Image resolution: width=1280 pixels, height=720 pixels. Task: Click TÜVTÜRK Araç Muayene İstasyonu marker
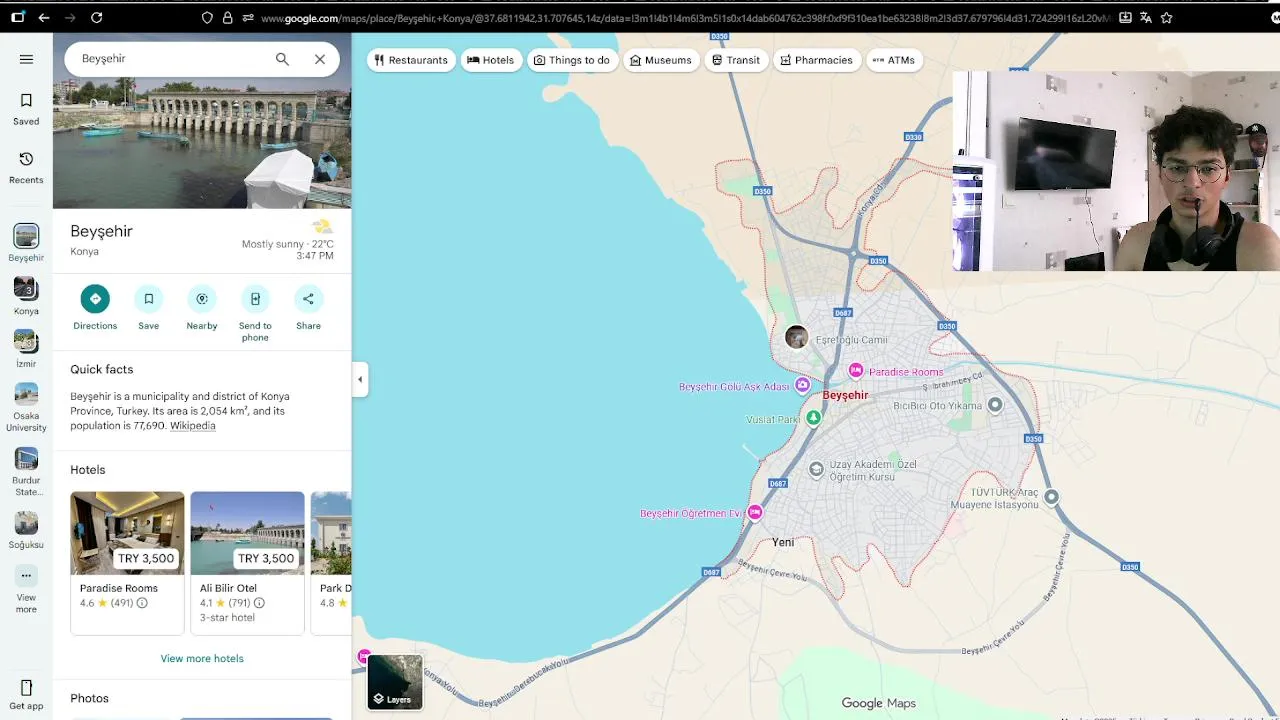[1051, 497]
